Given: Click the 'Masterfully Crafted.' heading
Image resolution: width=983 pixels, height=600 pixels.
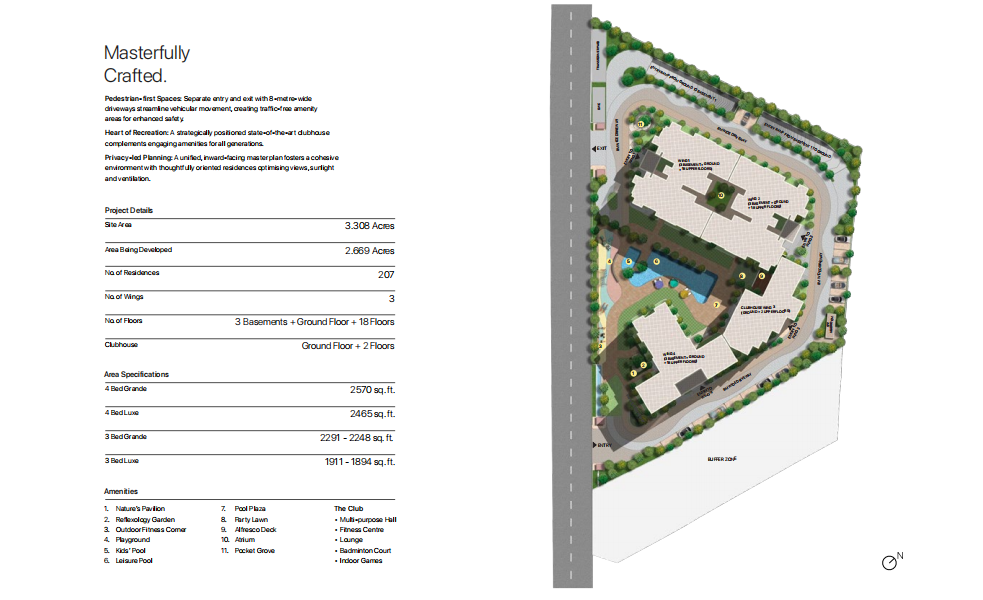Looking at the screenshot, I should tap(147, 64).
